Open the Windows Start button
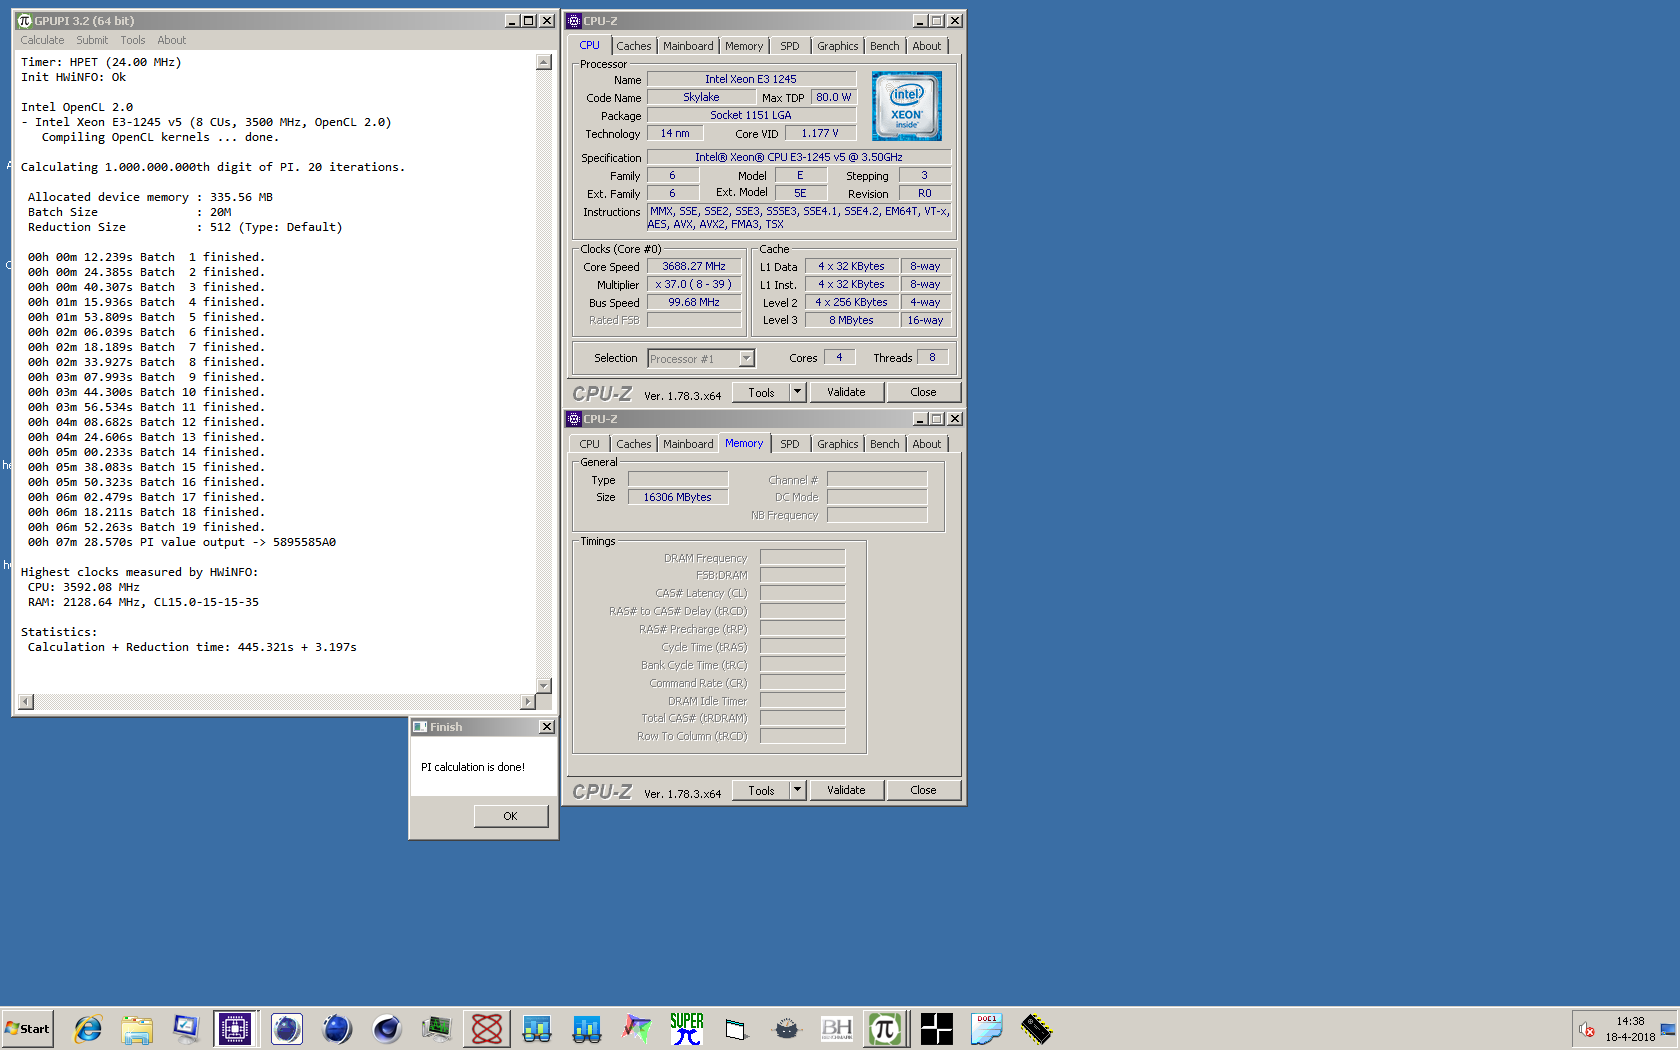The height and width of the screenshot is (1050, 1680). tap(28, 1028)
